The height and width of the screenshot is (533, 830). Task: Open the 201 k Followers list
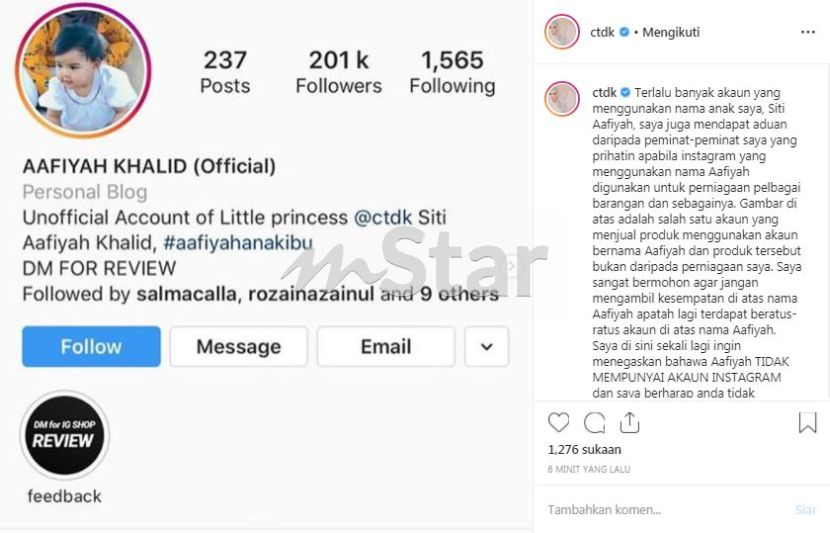[x=338, y=72]
